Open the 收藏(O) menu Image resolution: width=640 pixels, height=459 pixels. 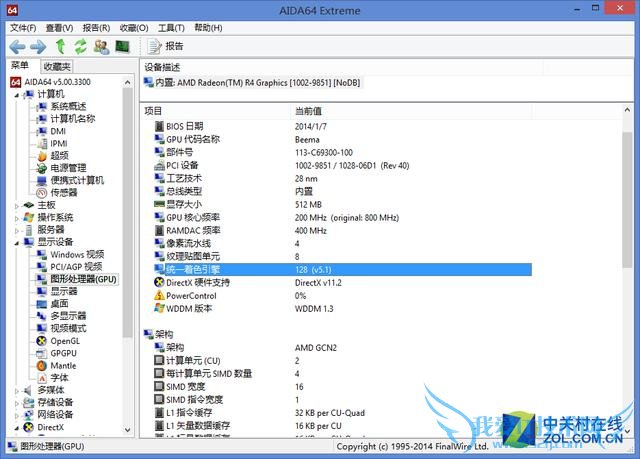(134, 28)
